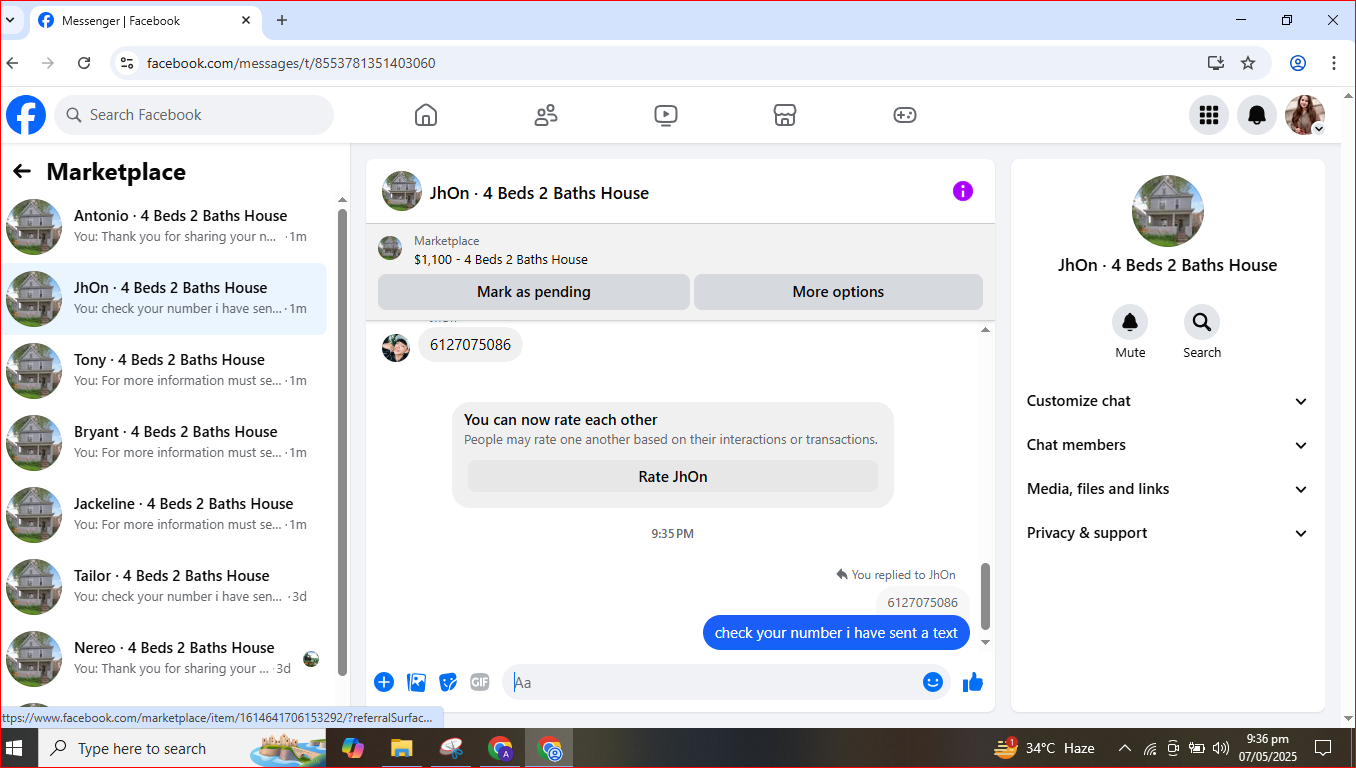Click the 6127075086 incoming message bubble
The image size is (1356, 768).
click(470, 345)
